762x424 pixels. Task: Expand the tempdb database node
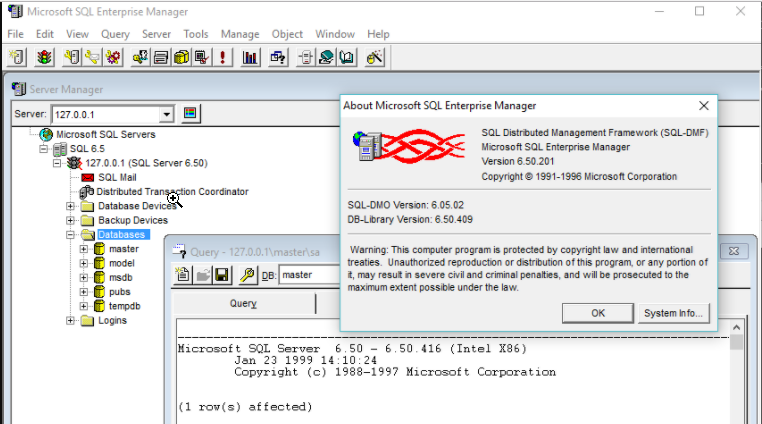click(x=84, y=306)
